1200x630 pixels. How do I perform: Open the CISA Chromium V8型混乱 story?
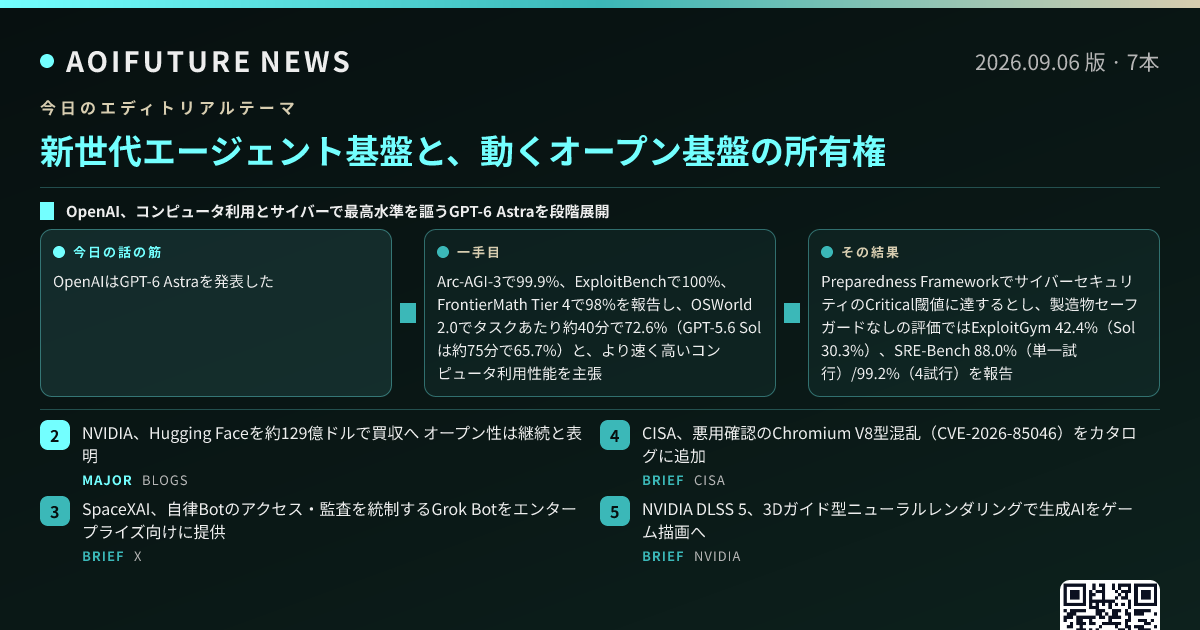(x=889, y=445)
